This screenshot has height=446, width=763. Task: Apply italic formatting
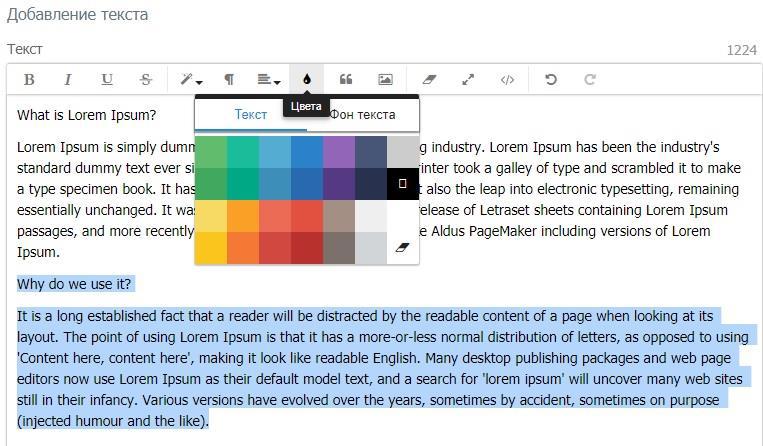point(68,79)
